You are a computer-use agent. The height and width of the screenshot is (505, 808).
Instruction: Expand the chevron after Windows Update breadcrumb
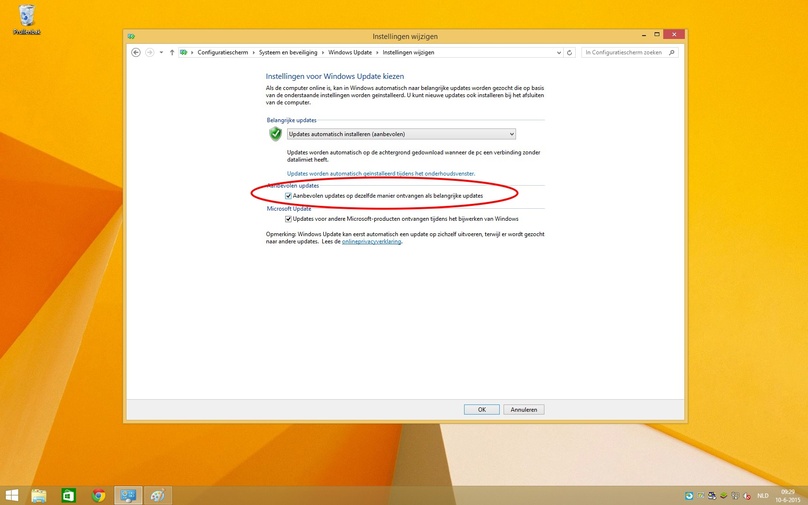(x=377, y=52)
